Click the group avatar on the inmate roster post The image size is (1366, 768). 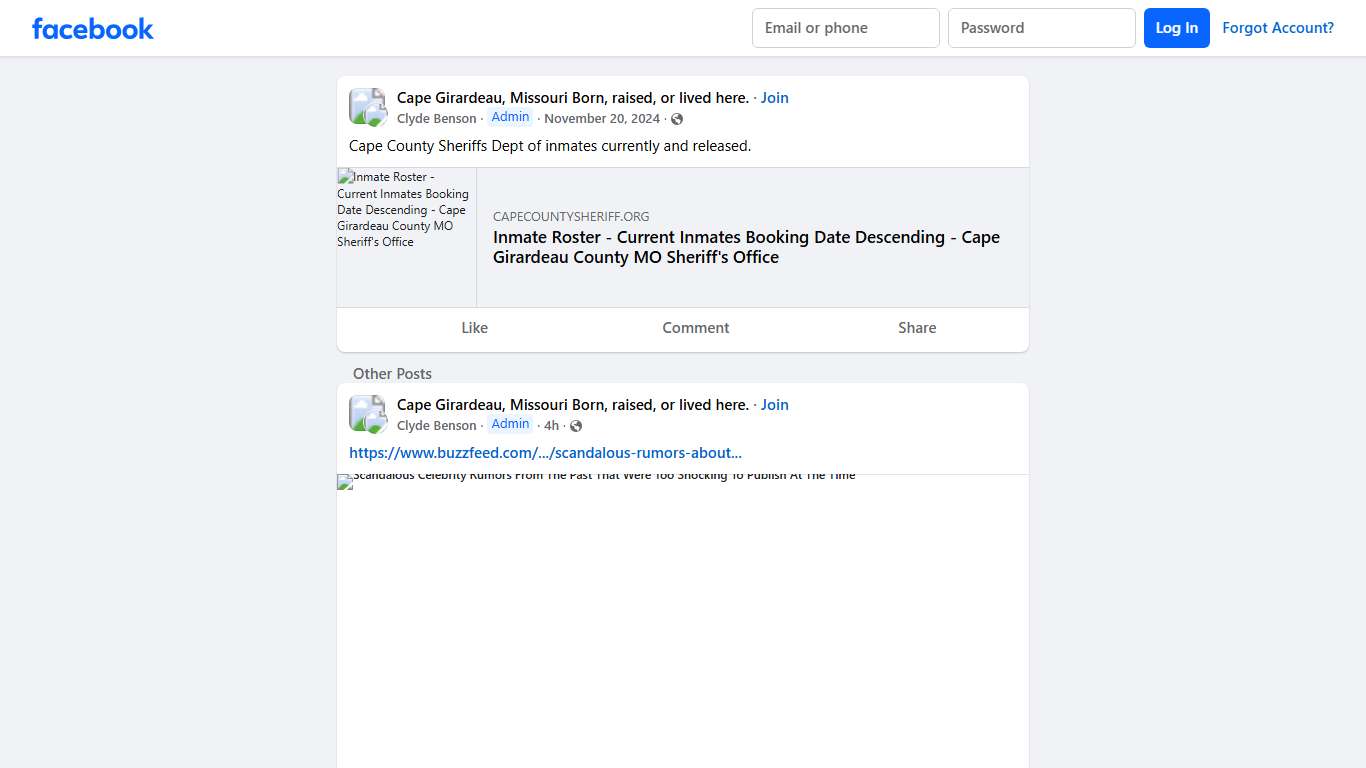[367, 107]
